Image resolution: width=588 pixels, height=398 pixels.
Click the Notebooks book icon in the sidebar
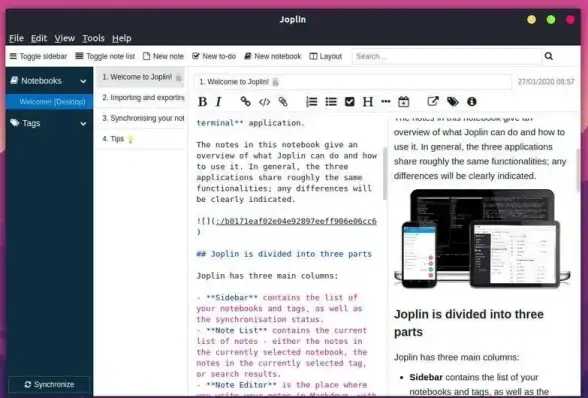pos(14,80)
